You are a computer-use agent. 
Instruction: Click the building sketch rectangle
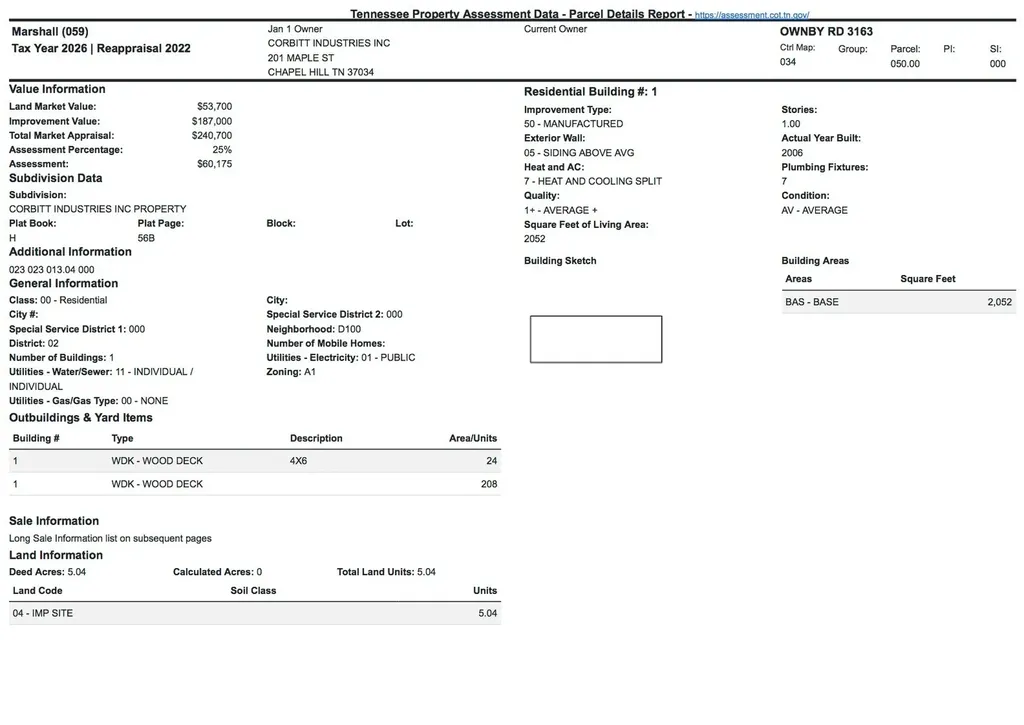[x=596, y=339]
